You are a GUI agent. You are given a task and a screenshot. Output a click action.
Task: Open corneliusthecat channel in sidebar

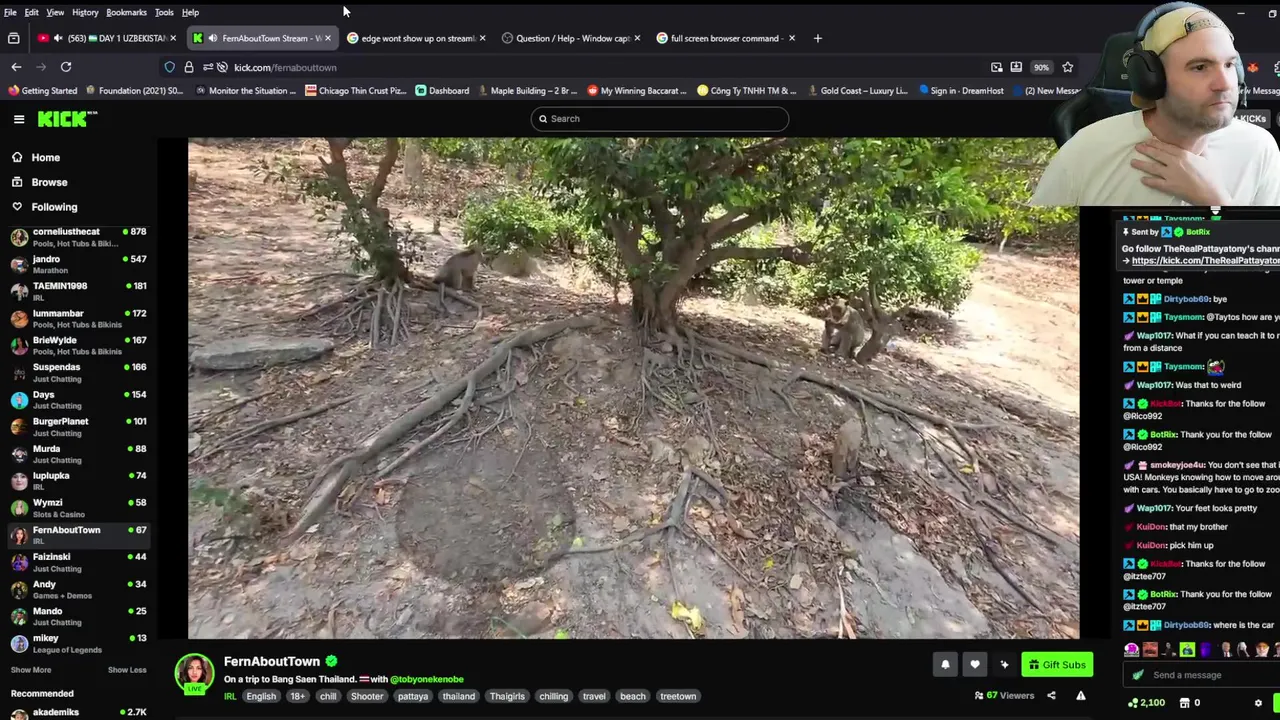tap(78, 237)
